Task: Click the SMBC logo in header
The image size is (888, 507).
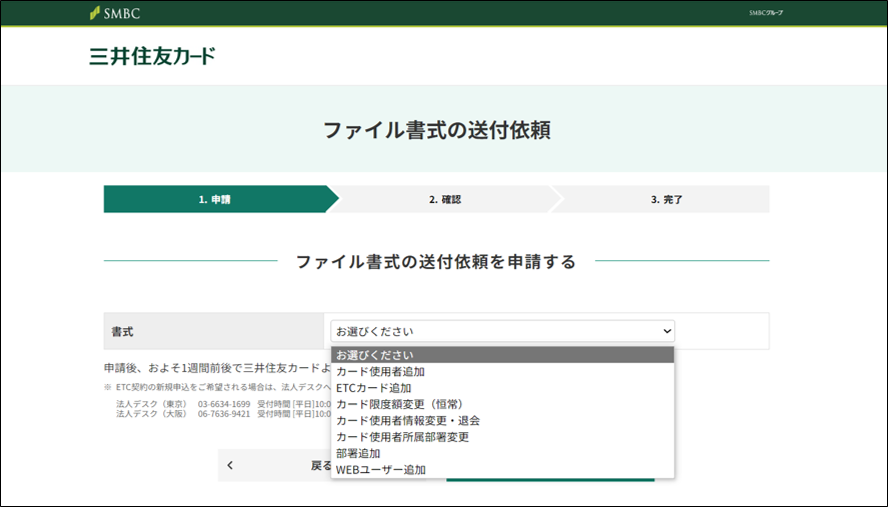Action: pyautogui.click(x=115, y=13)
